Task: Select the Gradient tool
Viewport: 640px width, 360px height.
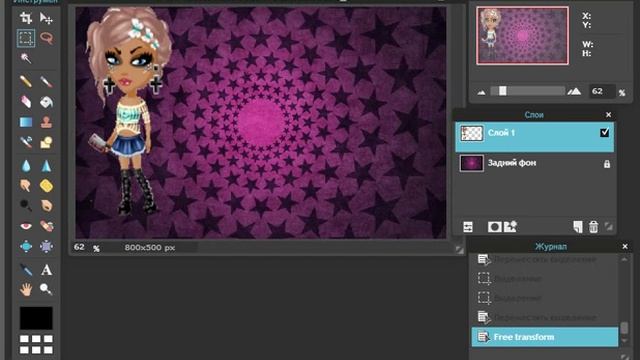Action: (26, 122)
